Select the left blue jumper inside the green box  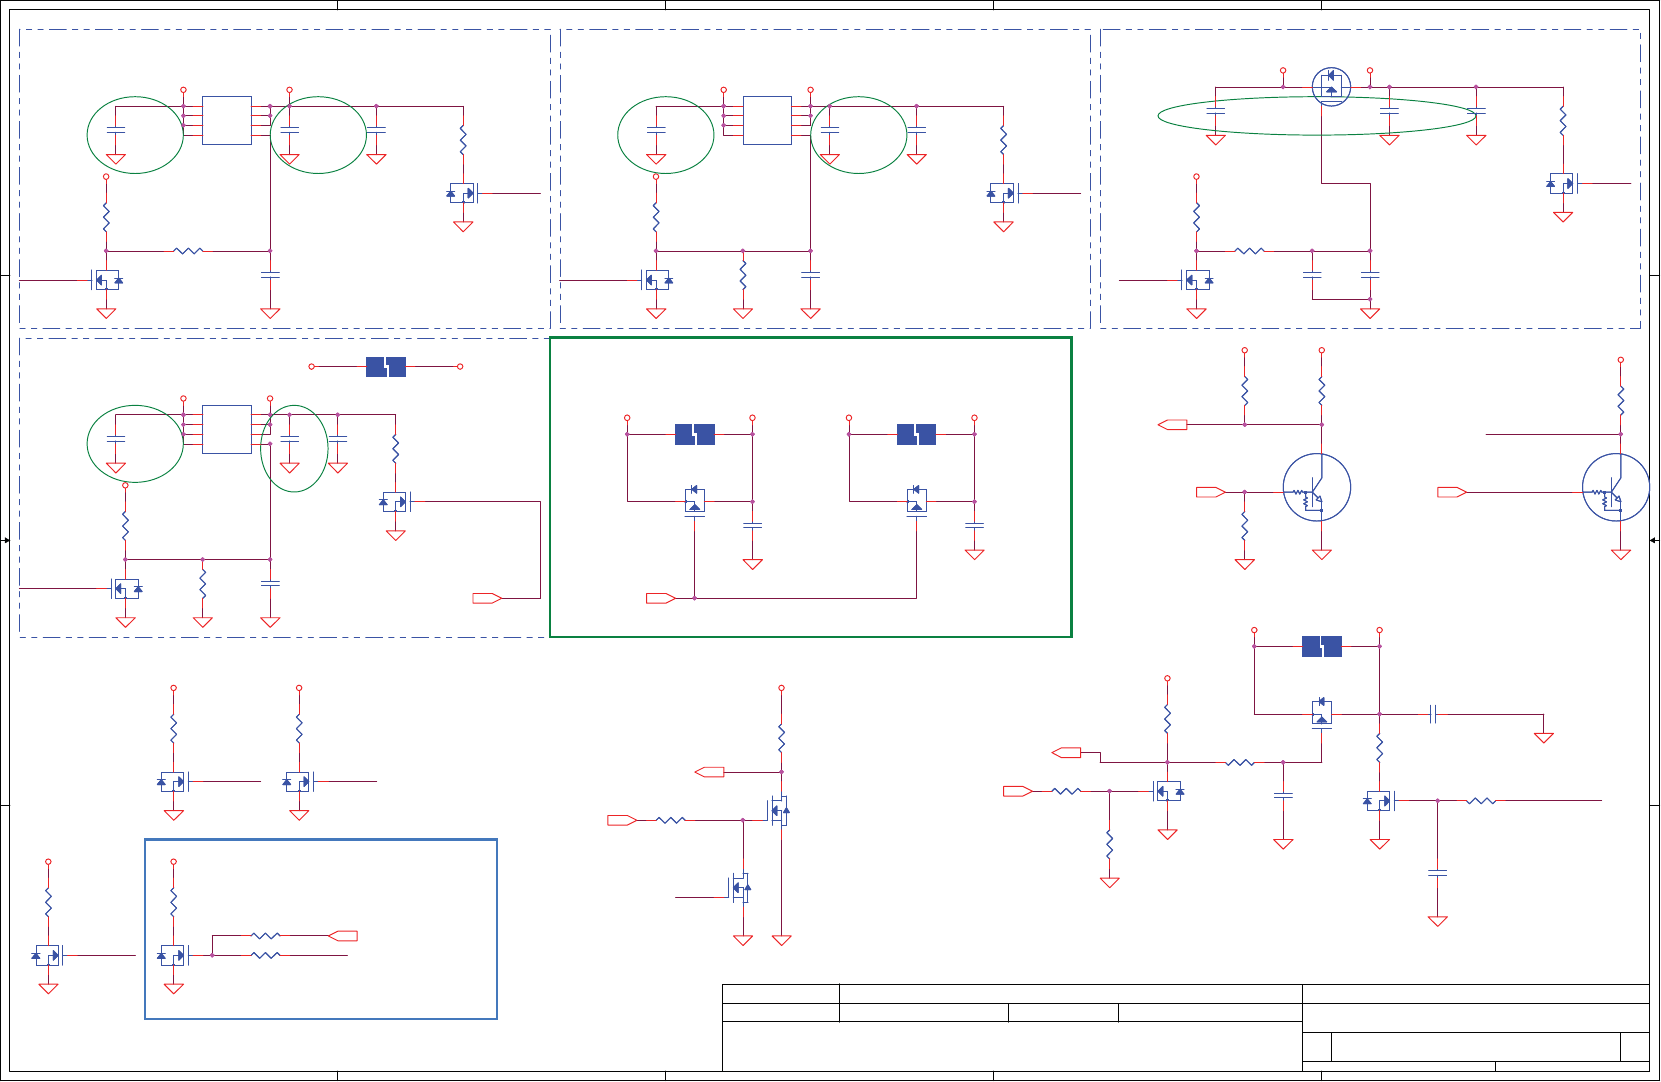coord(695,434)
